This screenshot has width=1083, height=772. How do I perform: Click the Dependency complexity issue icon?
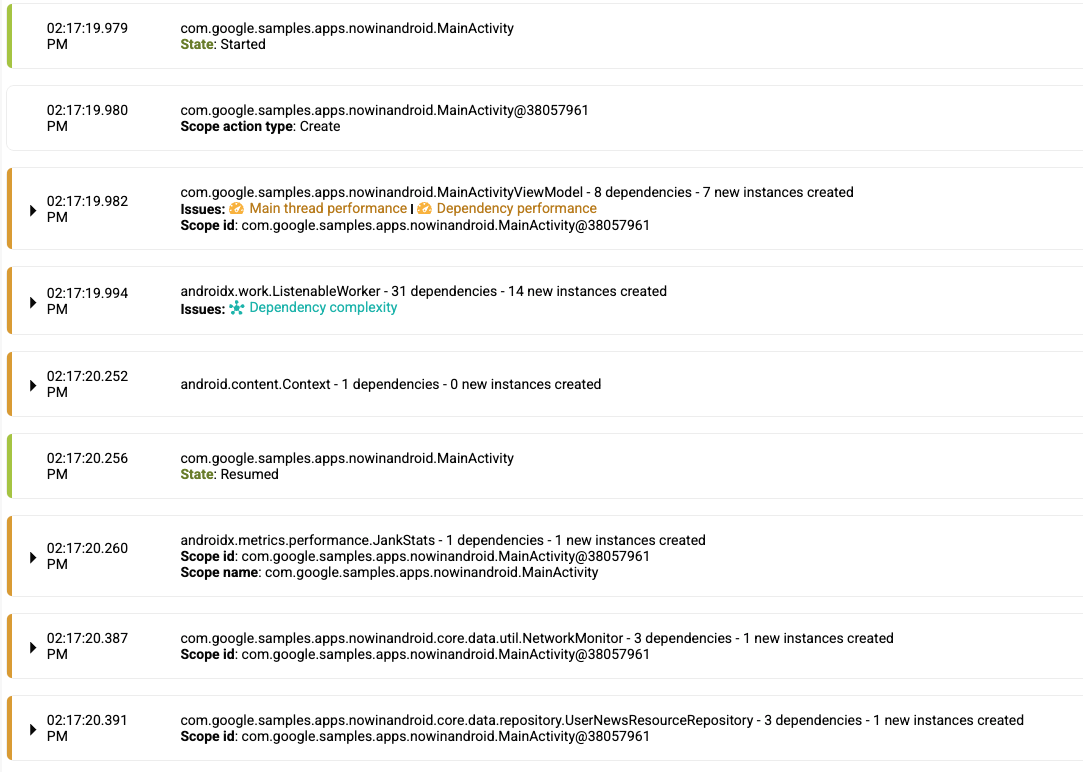(x=237, y=308)
